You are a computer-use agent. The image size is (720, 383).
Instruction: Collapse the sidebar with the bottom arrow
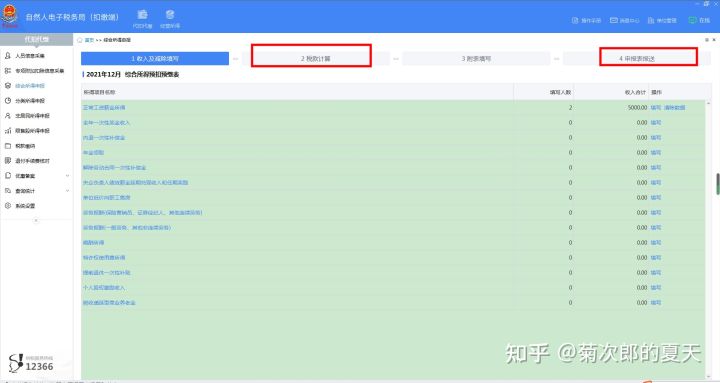click(x=36, y=220)
